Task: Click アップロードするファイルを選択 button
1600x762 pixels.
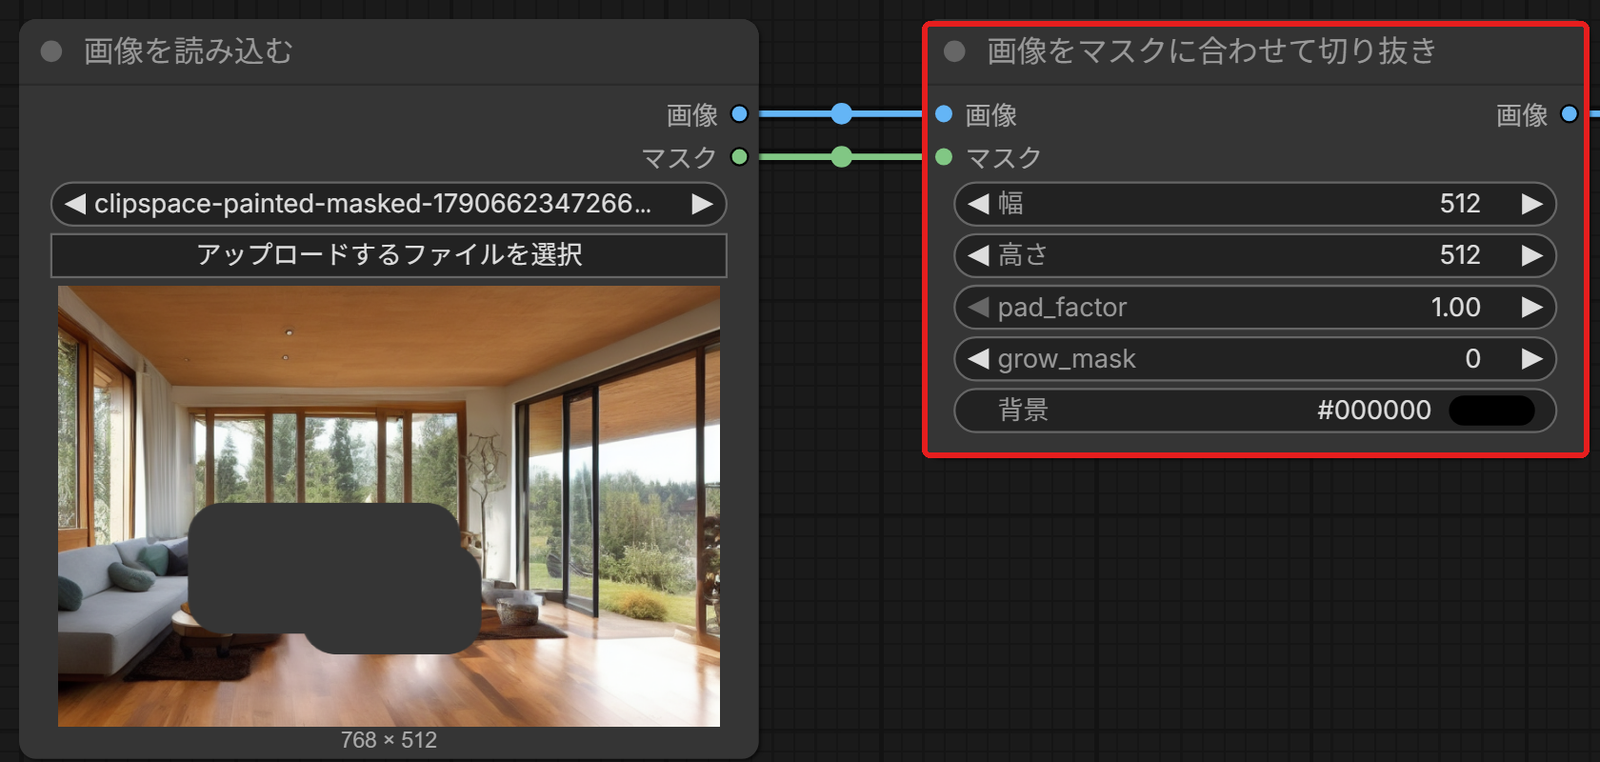Action: [389, 255]
